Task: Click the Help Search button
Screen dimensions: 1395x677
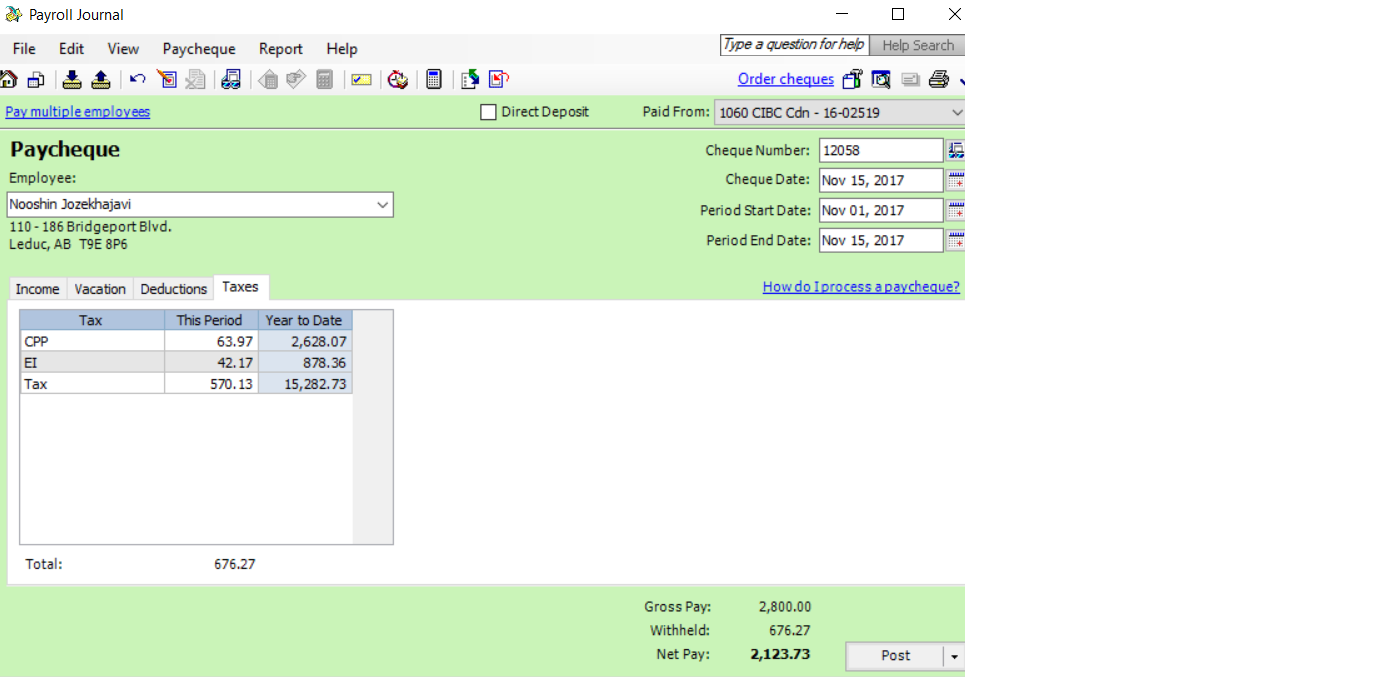Action: click(918, 45)
